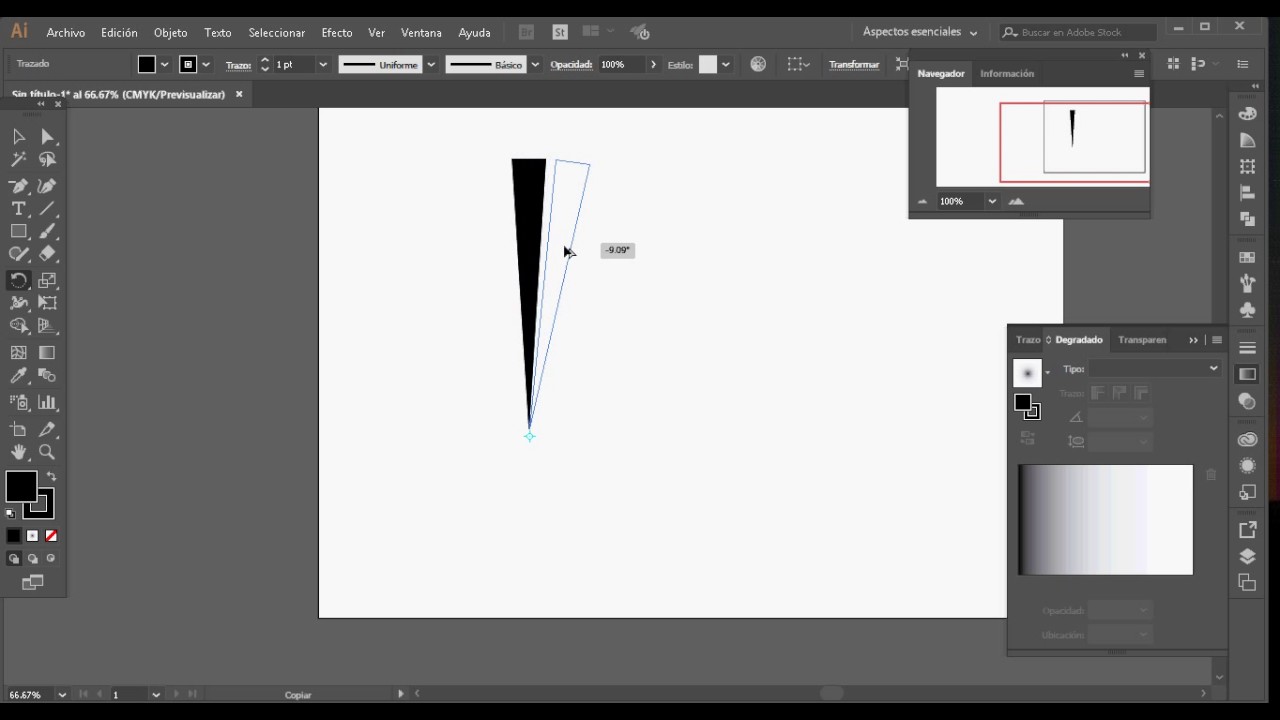Select the Mesh tool
The width and height of the screenshot is (1280, 720).
[19, 353]
